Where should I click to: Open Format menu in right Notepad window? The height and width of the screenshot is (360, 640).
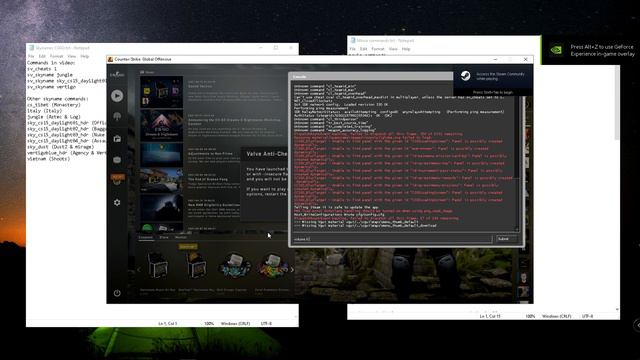pos(378,49)
